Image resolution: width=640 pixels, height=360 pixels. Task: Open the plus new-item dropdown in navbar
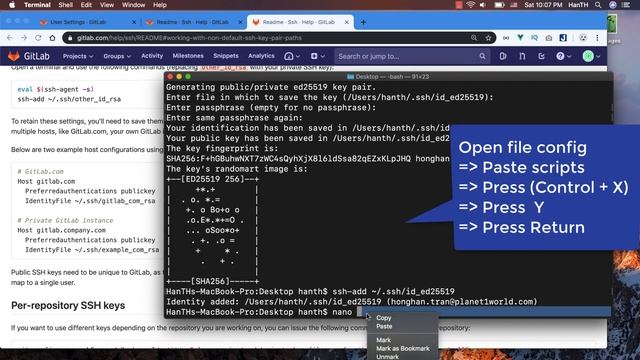317,56
